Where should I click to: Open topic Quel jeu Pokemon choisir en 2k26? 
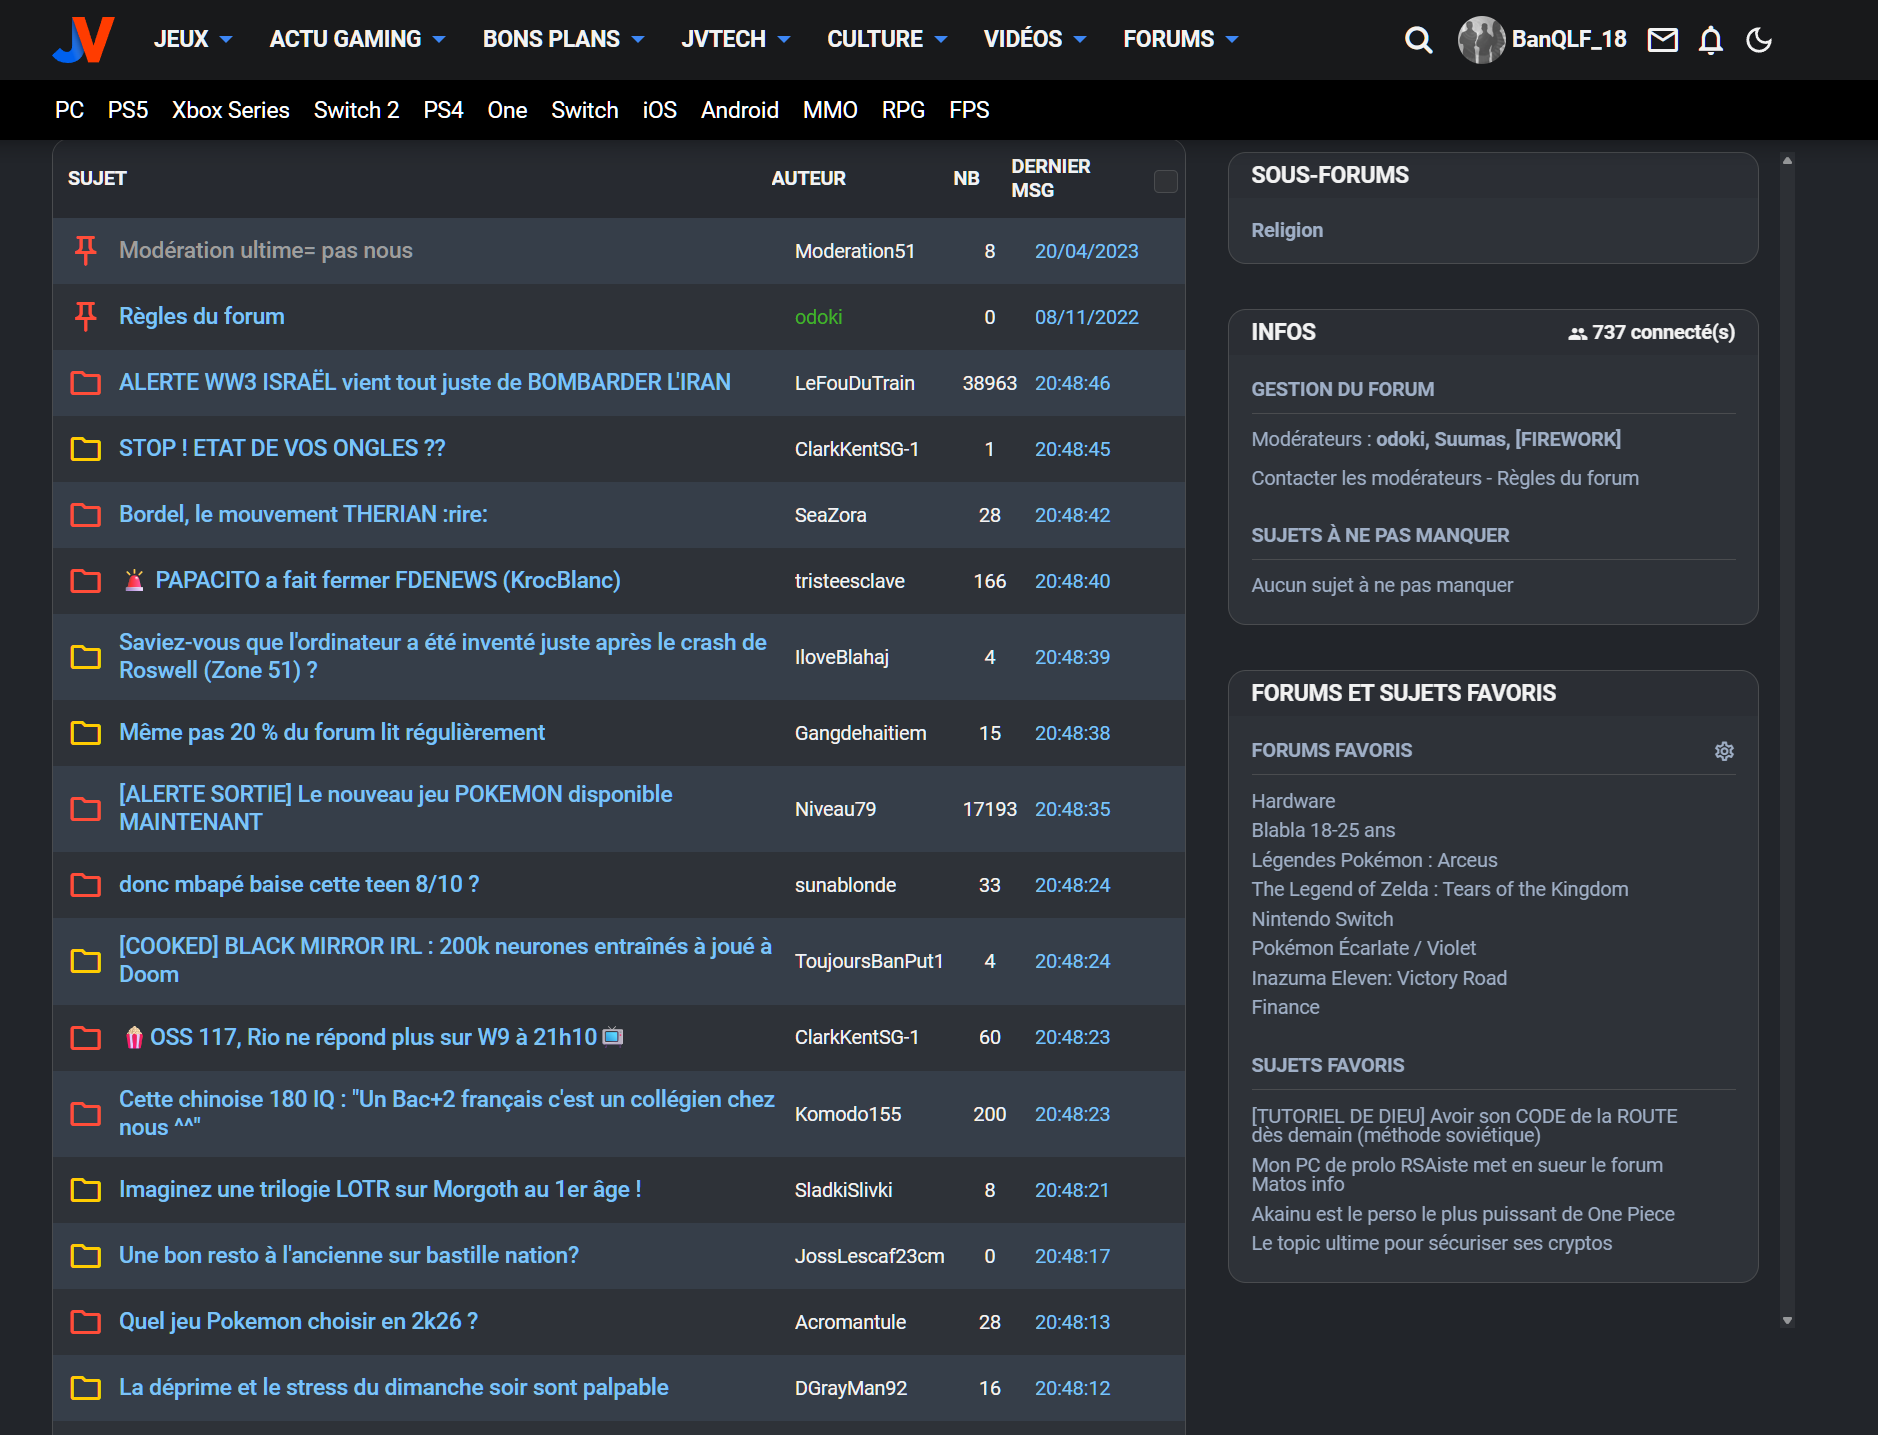298,1321
